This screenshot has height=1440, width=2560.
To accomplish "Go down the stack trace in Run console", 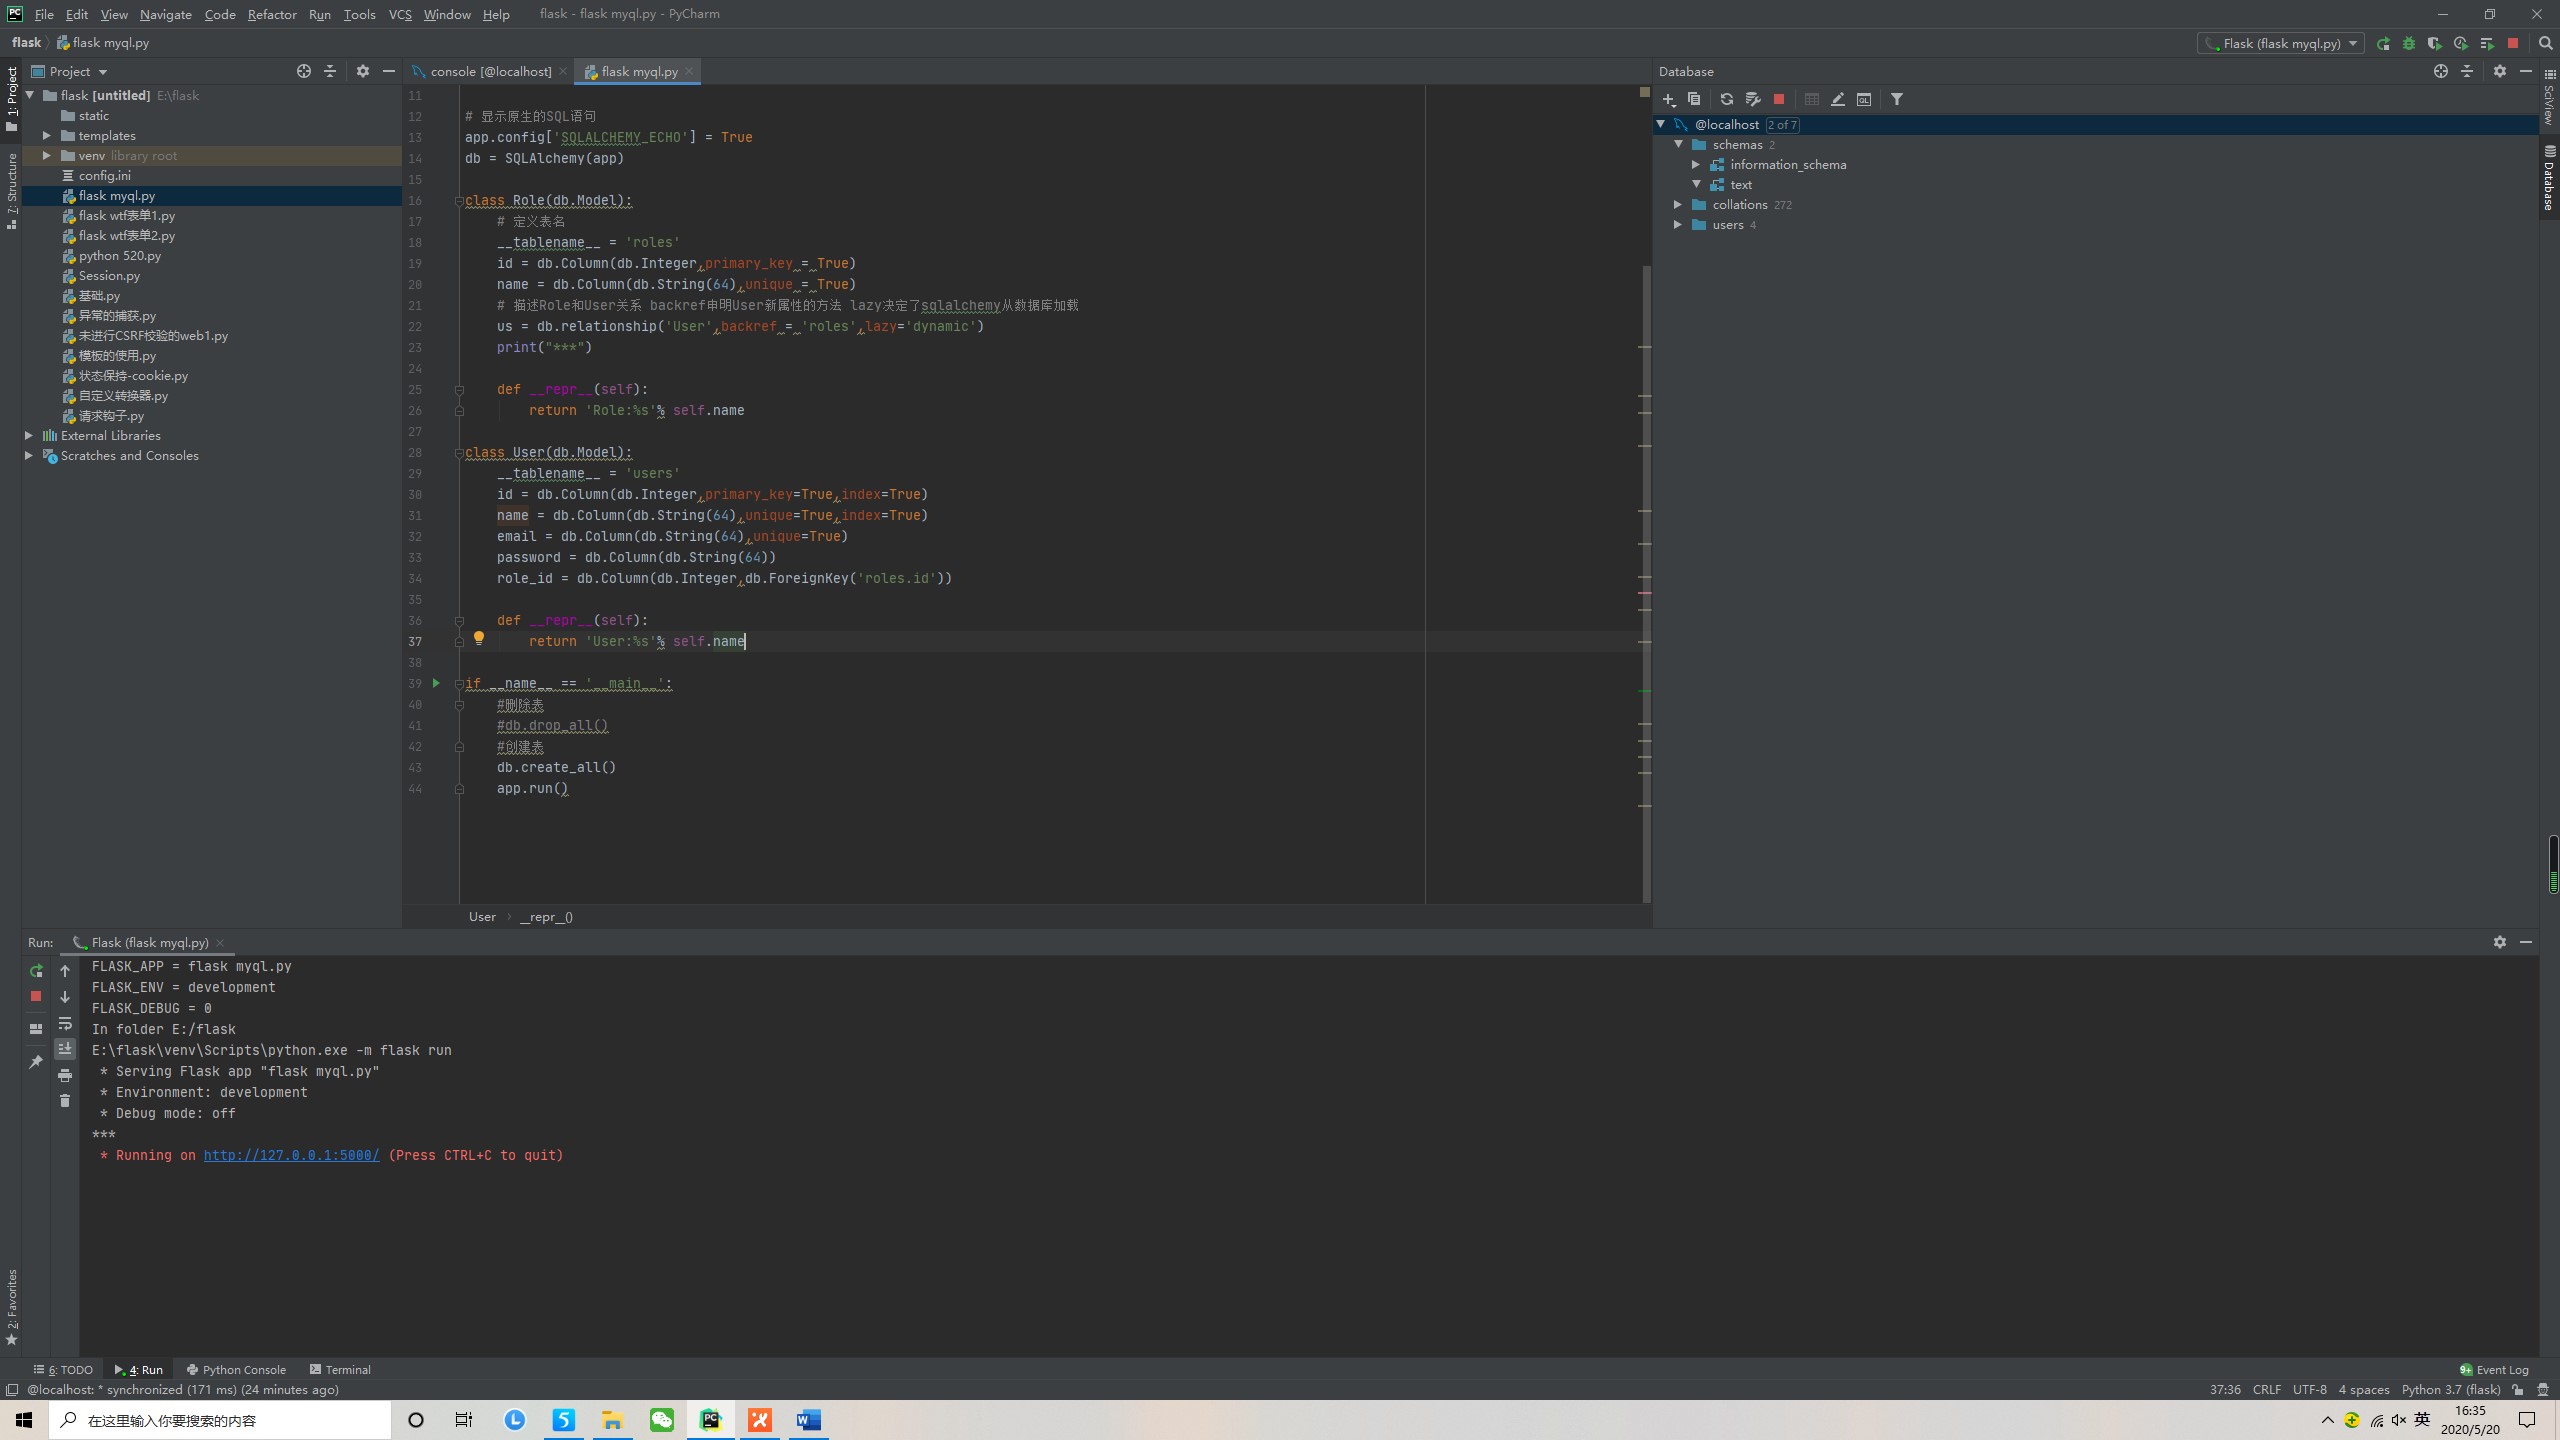I will click(65, 997).
